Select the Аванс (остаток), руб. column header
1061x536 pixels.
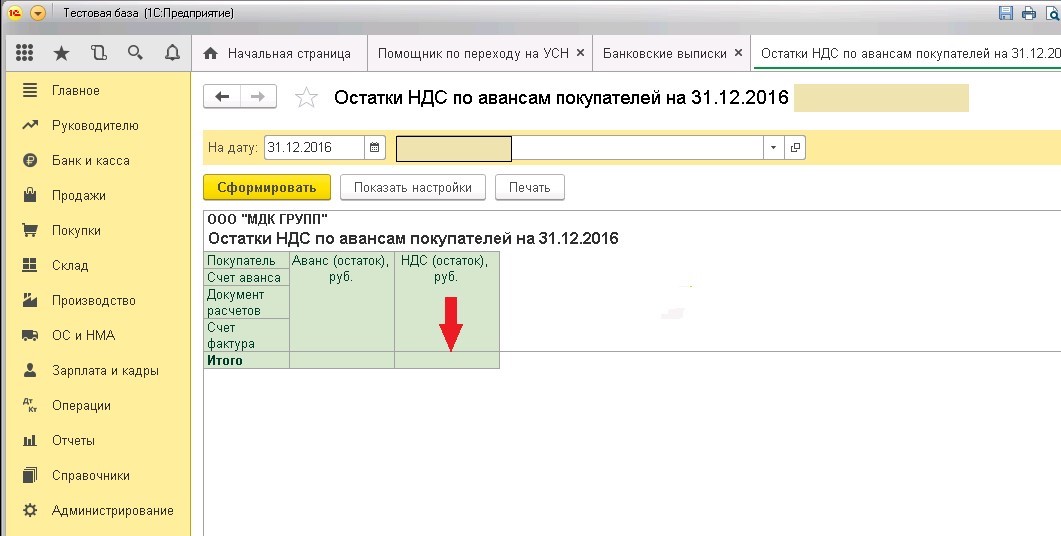pos(342,302)
